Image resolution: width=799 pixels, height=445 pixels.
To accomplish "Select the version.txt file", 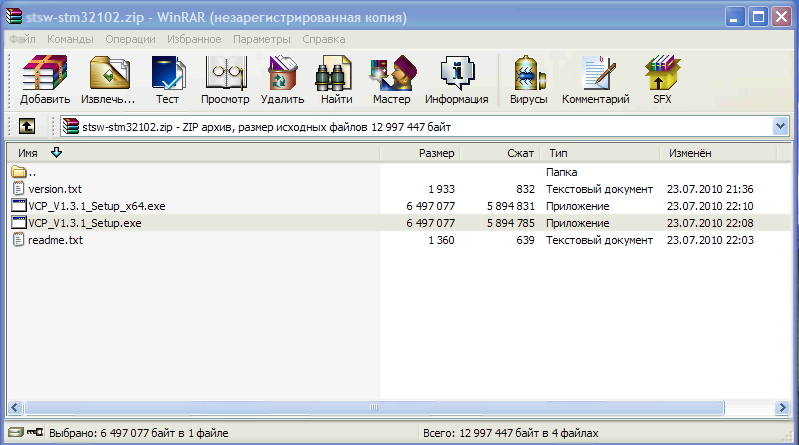I will click(x=55, y=189).
